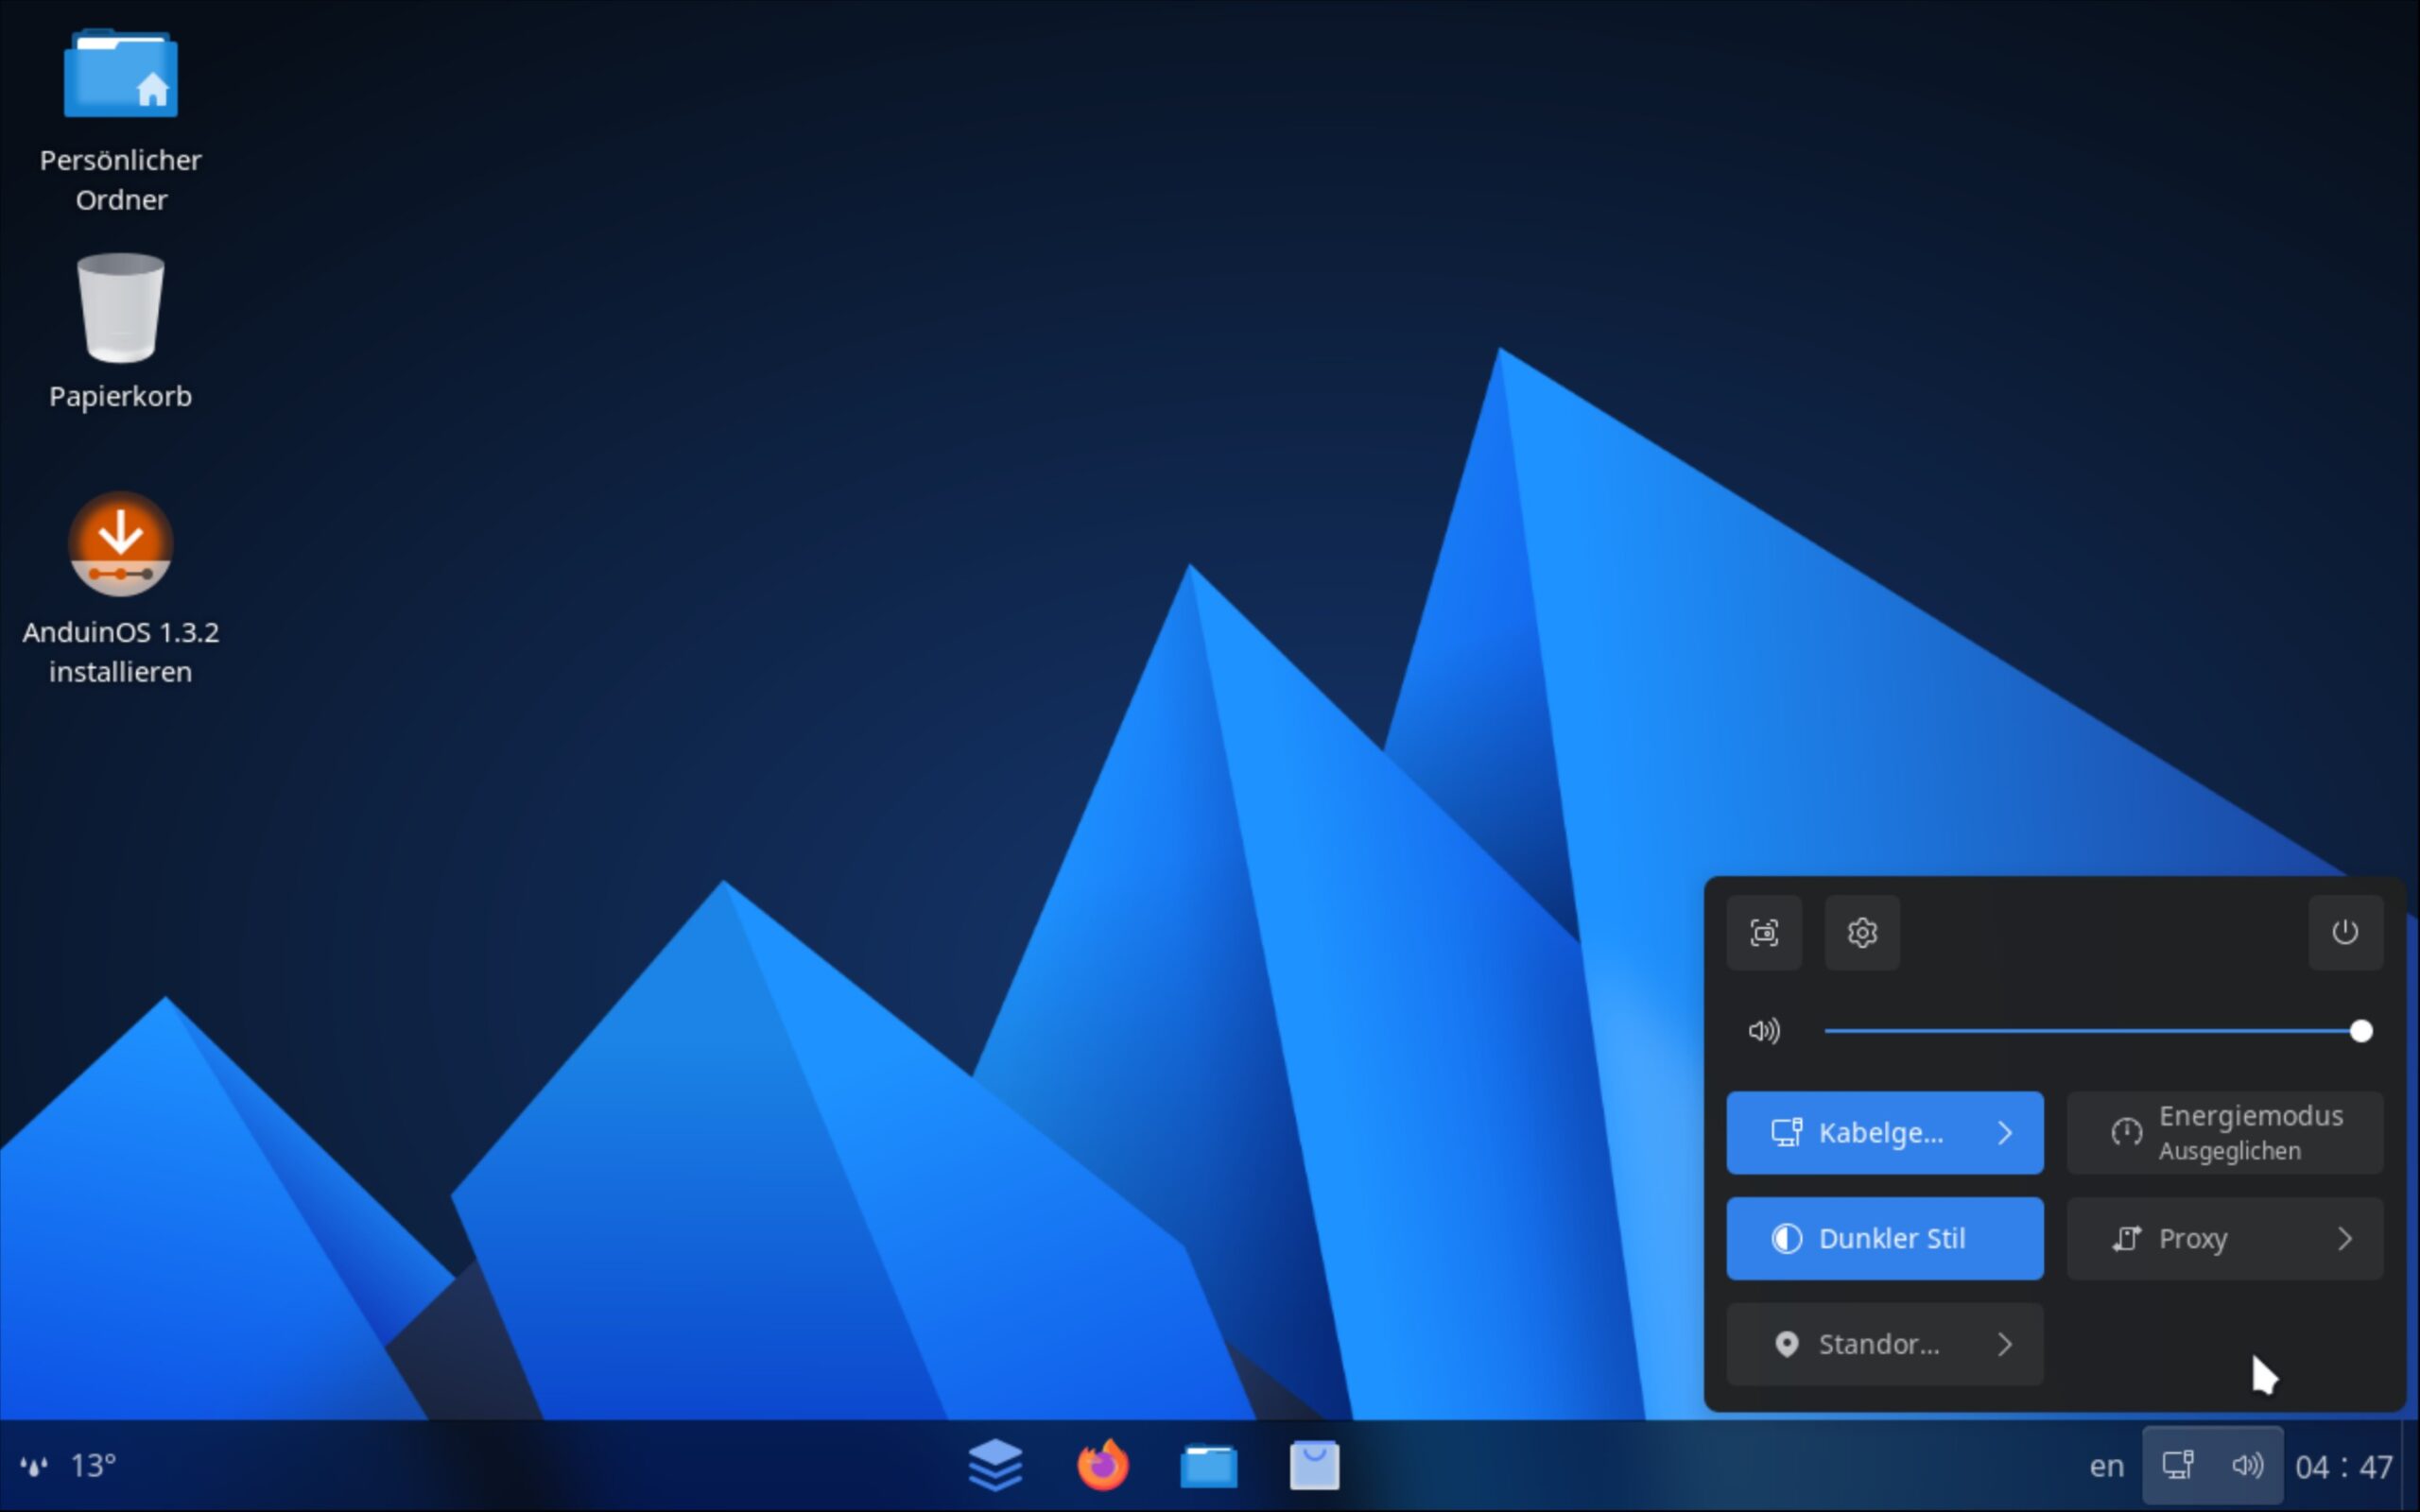Open the app launcher stacked-layers taskbar icon
The image size is (2420, 1512).
tap(995, 1465)
